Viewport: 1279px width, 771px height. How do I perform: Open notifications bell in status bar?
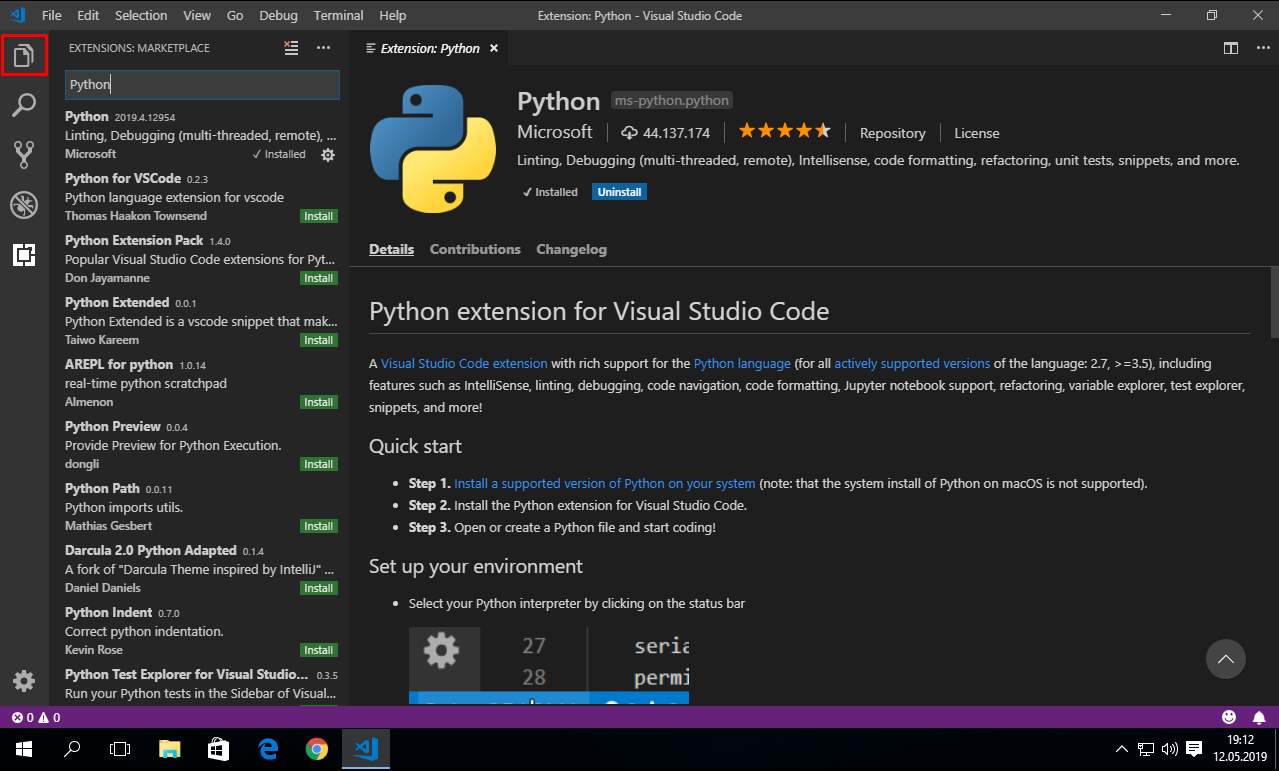[1258, 717]
